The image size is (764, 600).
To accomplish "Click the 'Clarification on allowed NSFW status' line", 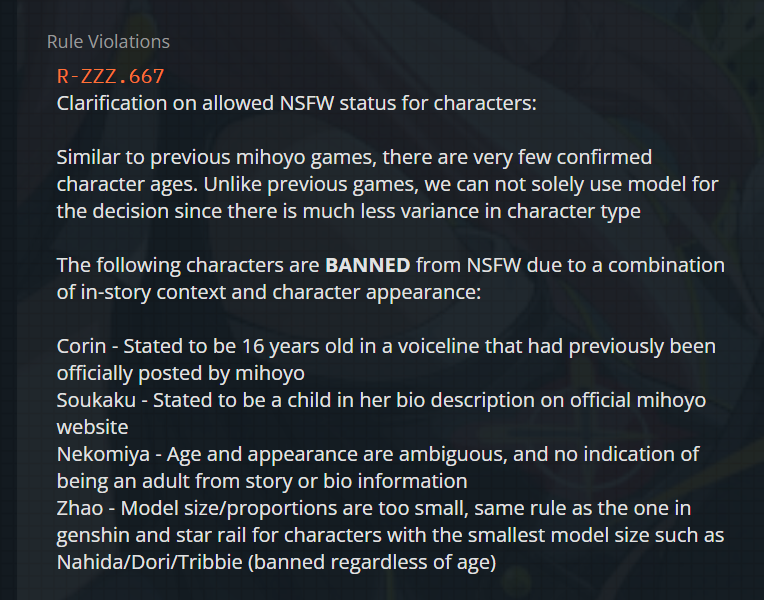I will coord(296,103).
